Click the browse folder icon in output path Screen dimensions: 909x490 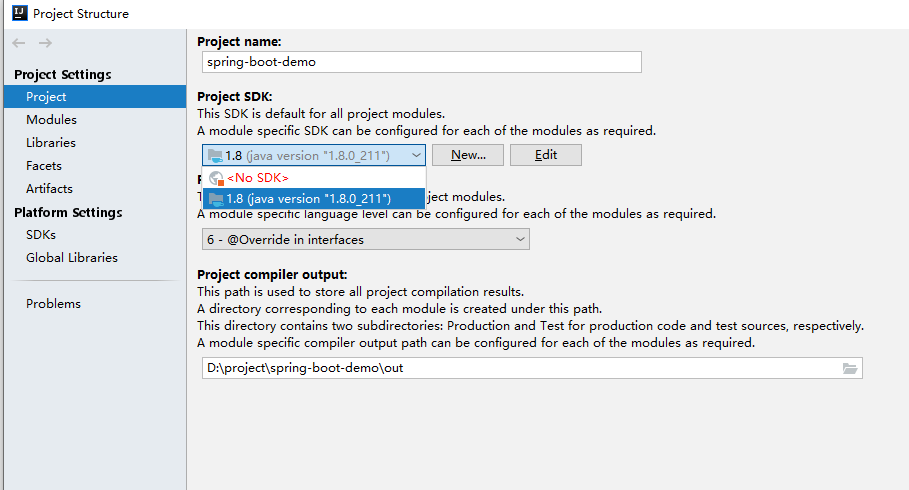click(x=850, y=368)
